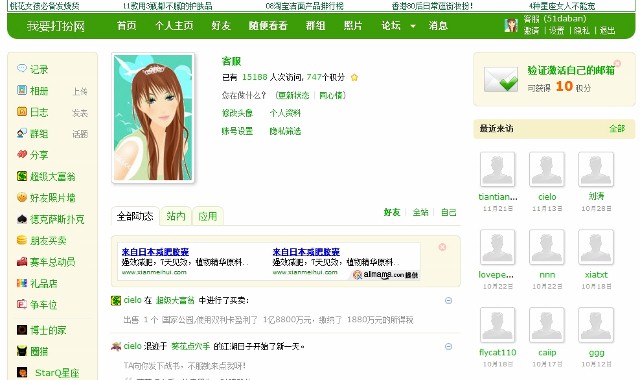
Task: Open visitor xiatxt's avatar
Action: point(596,247)
